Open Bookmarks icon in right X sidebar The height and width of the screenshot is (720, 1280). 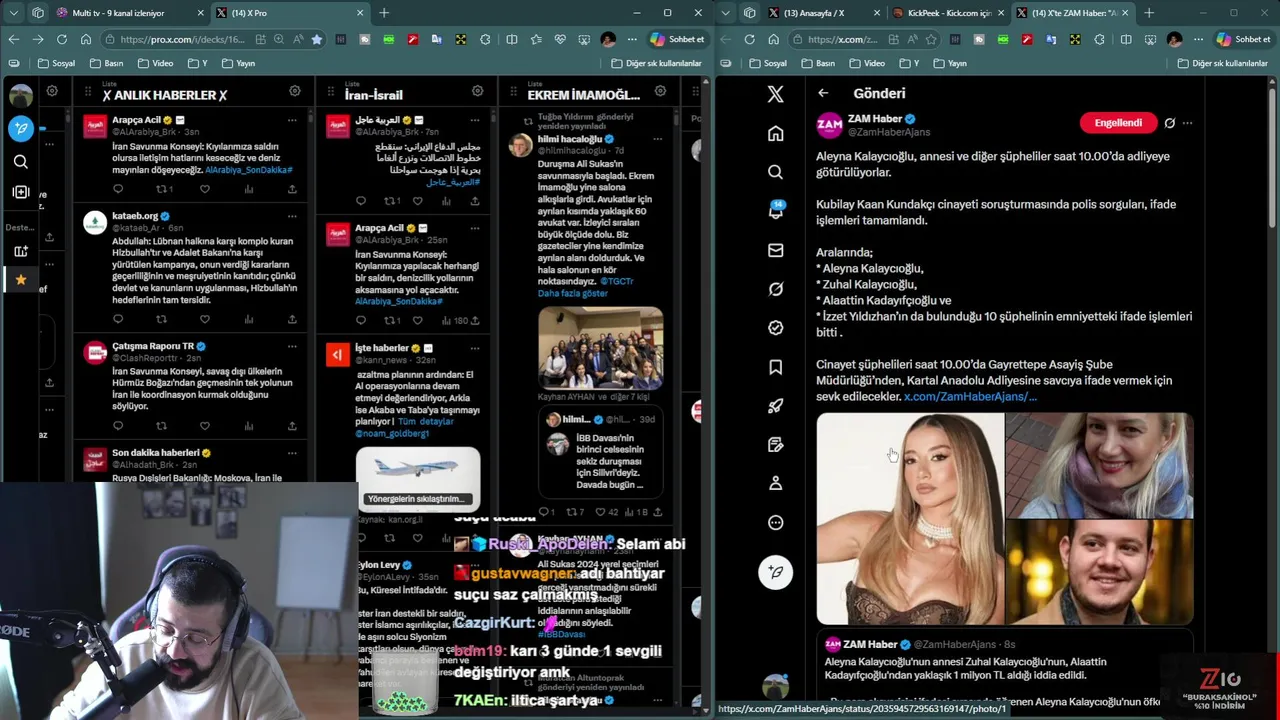775,367
